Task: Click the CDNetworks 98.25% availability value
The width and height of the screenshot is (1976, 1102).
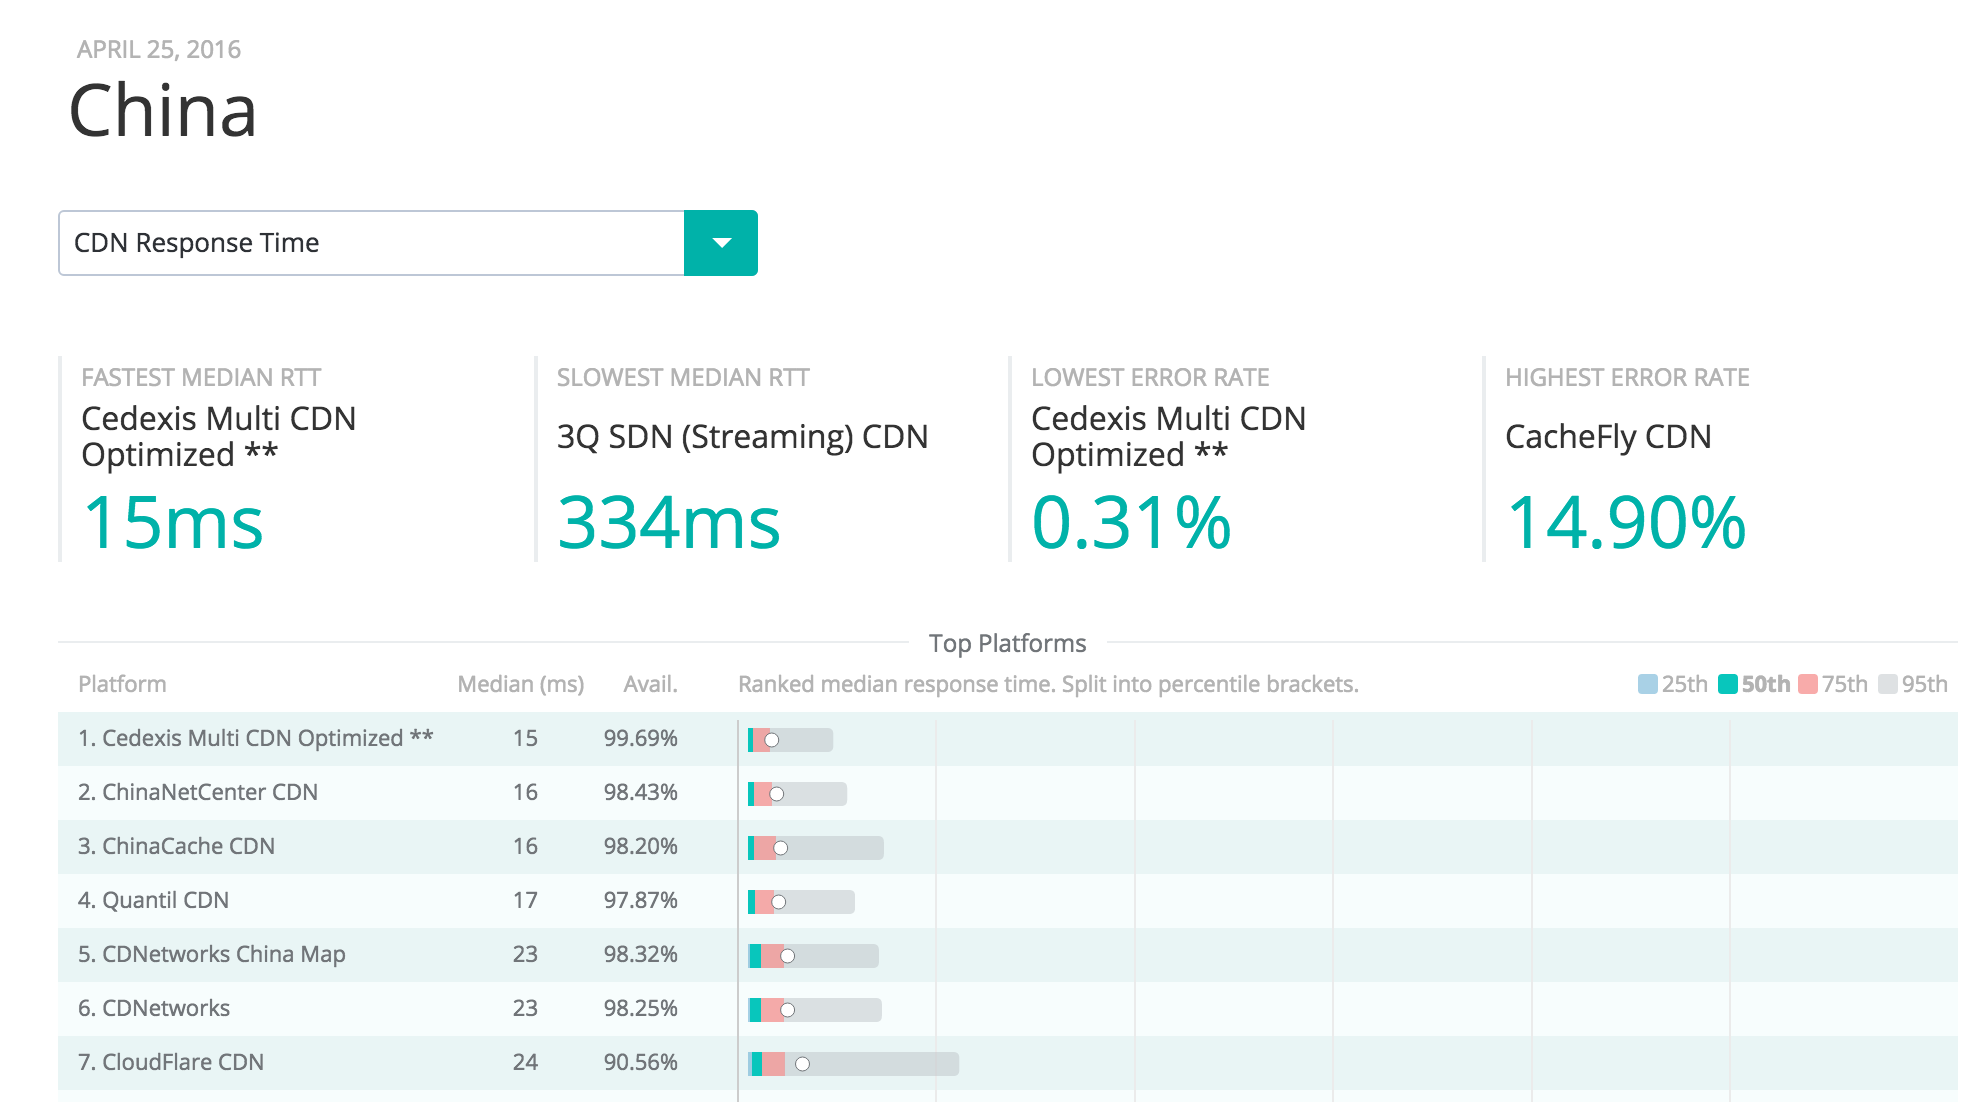Action: tap(640, 1008)
